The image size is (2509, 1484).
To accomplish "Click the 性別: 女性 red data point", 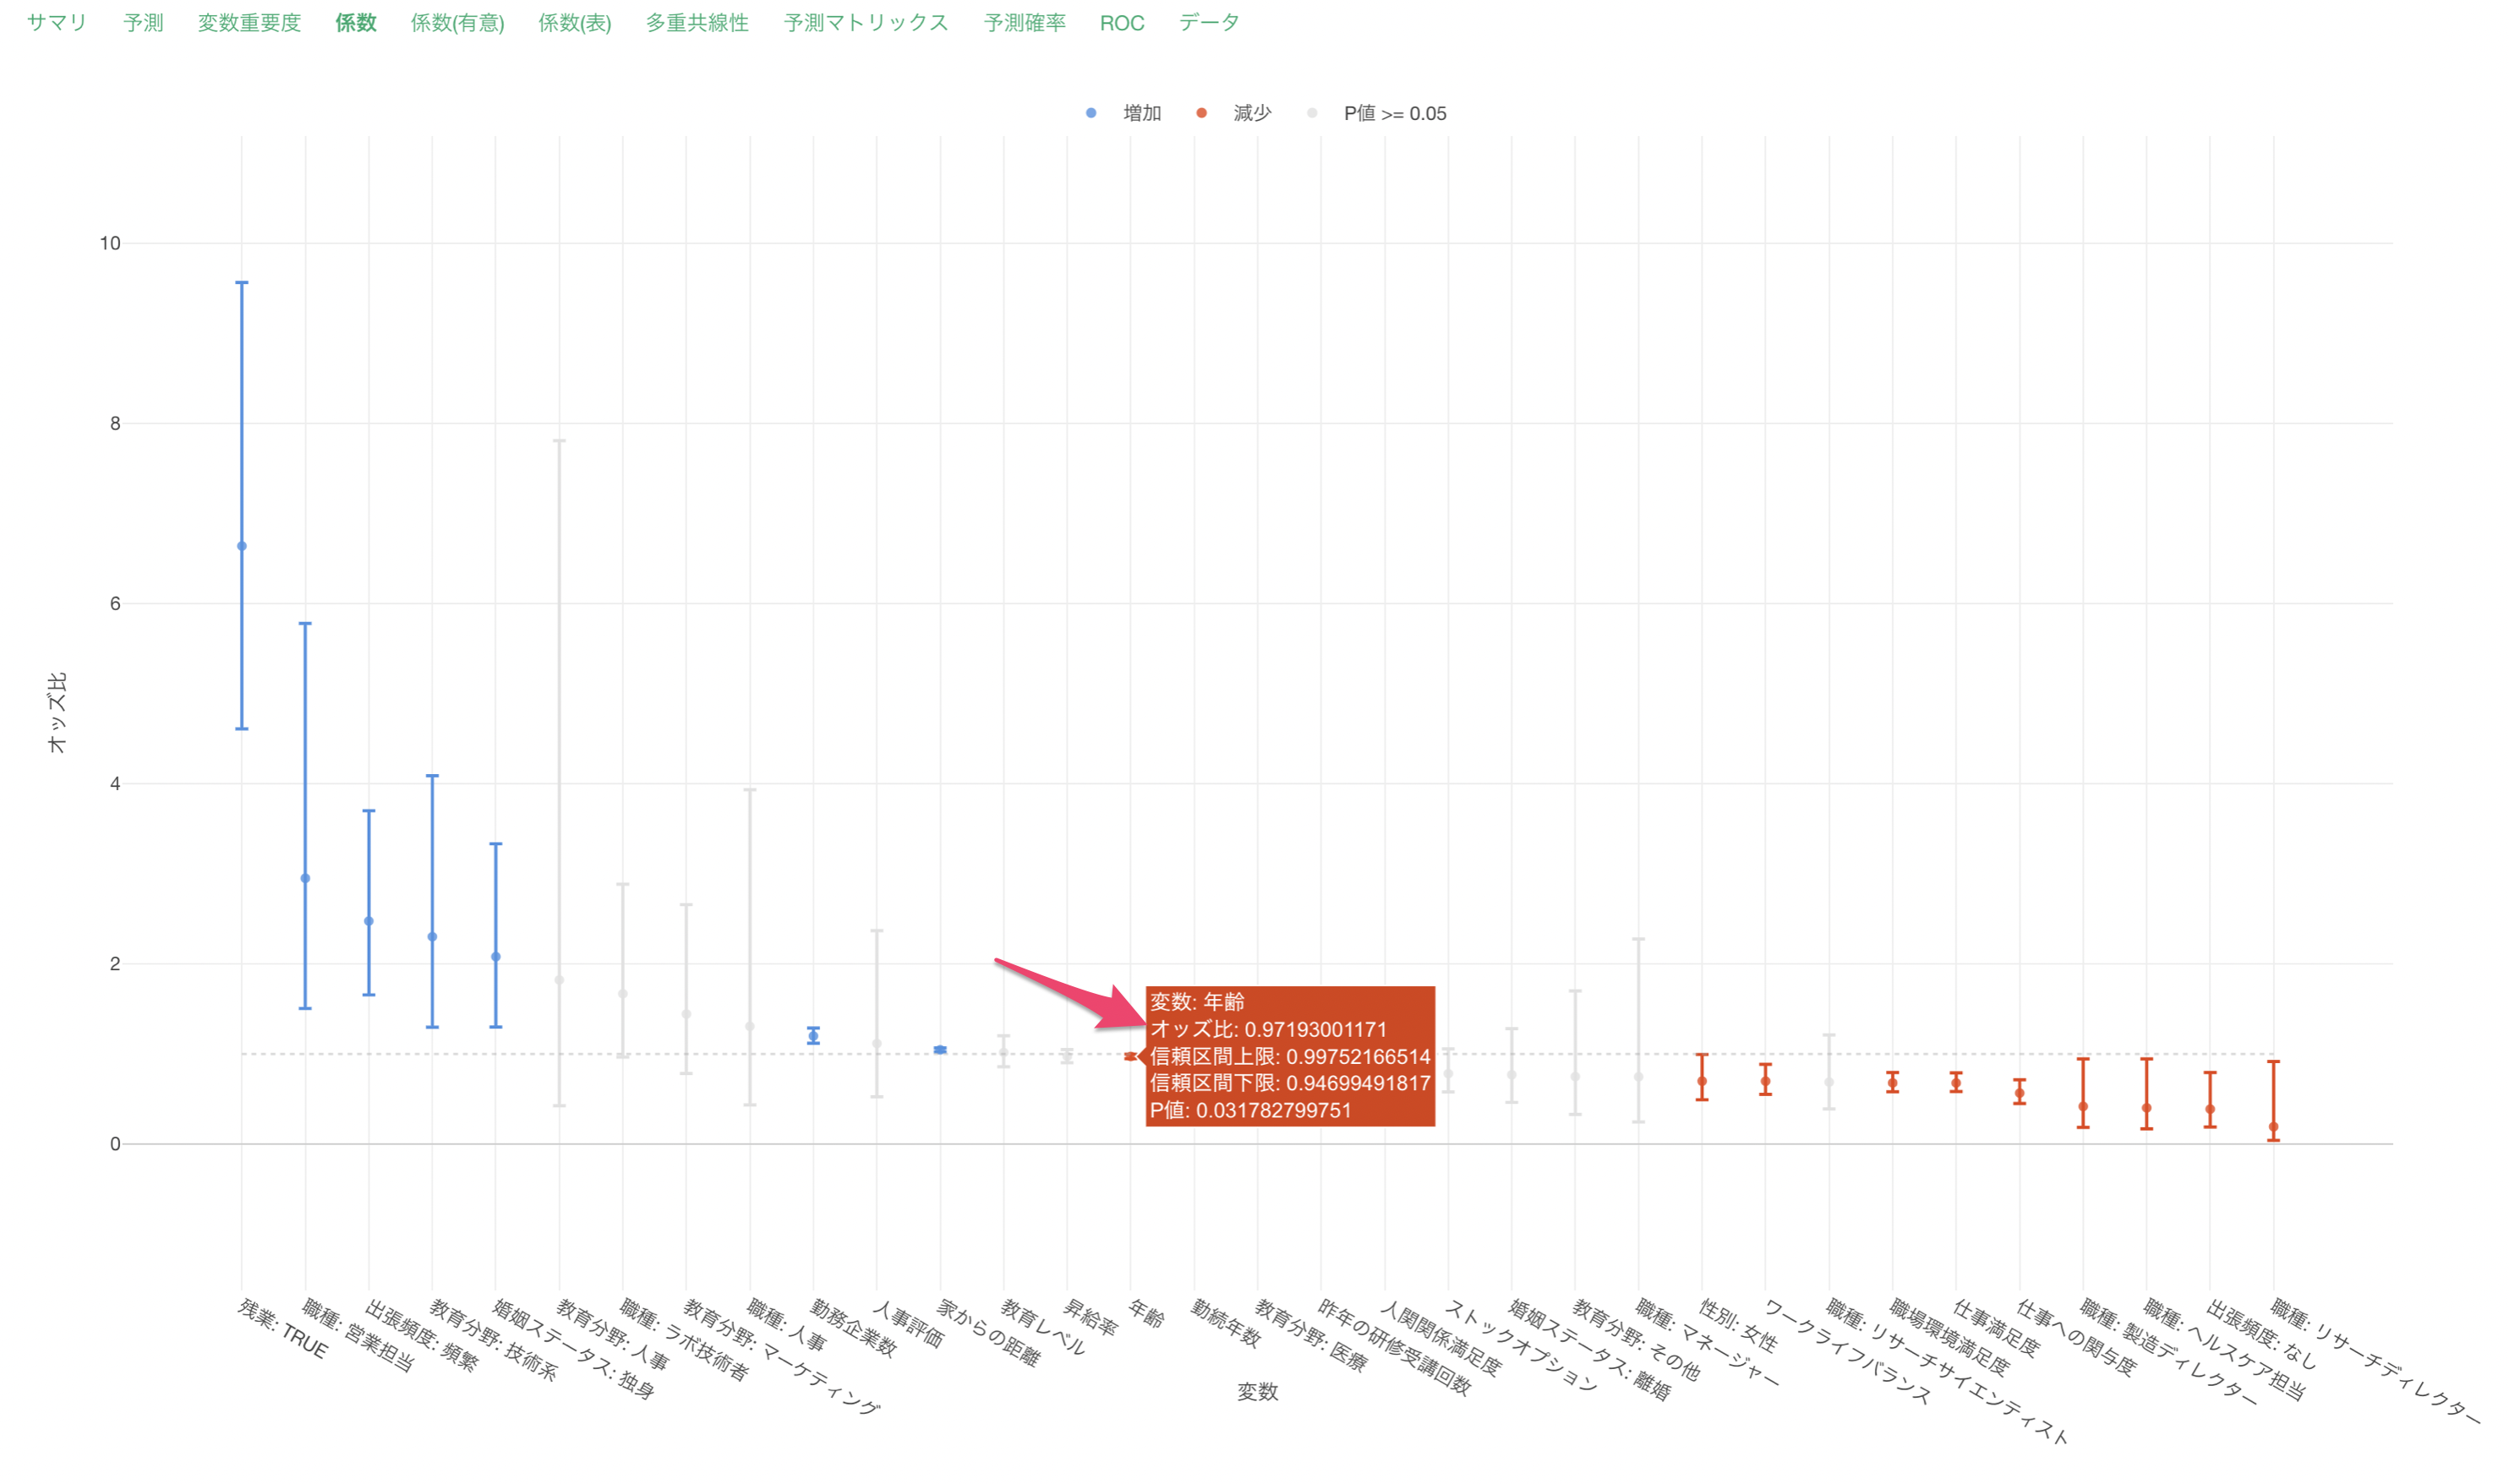I will [1702, 1081].
